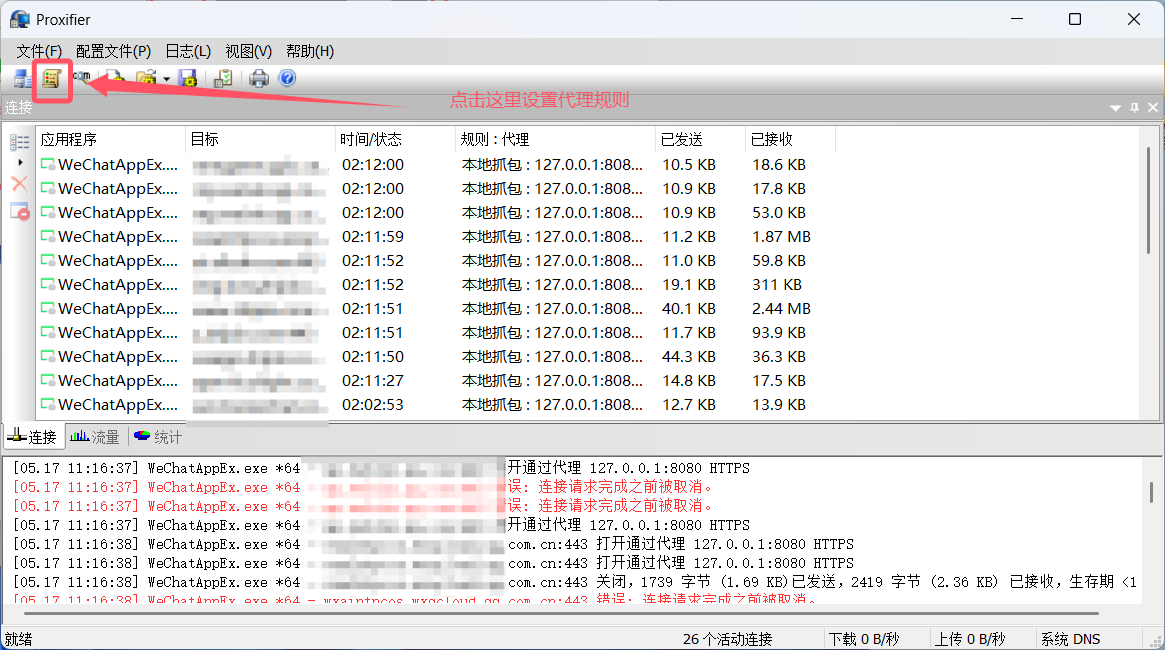The width and height of the screenshot is (1165, 650).
Task: Click the list view icon in sidebar
Action: [x=19, y=142]
